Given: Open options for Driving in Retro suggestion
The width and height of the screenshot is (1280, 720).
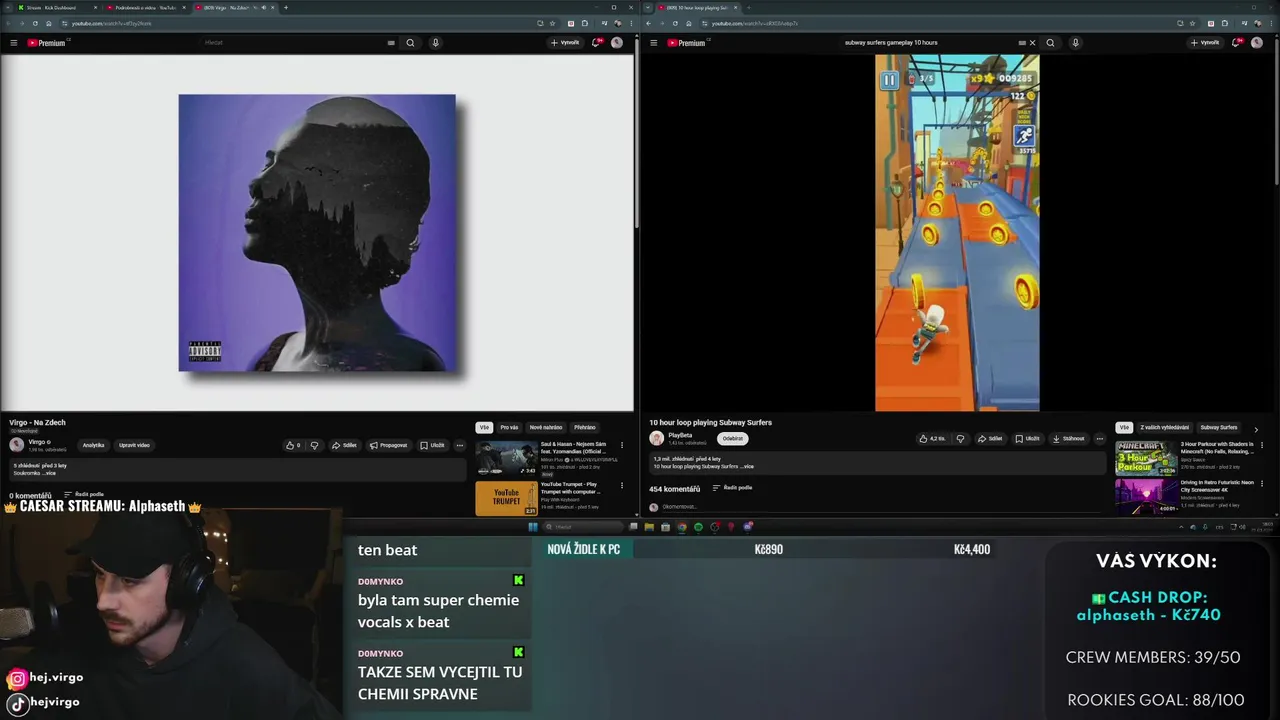Looking at the screenshot, I should 1262,484.
